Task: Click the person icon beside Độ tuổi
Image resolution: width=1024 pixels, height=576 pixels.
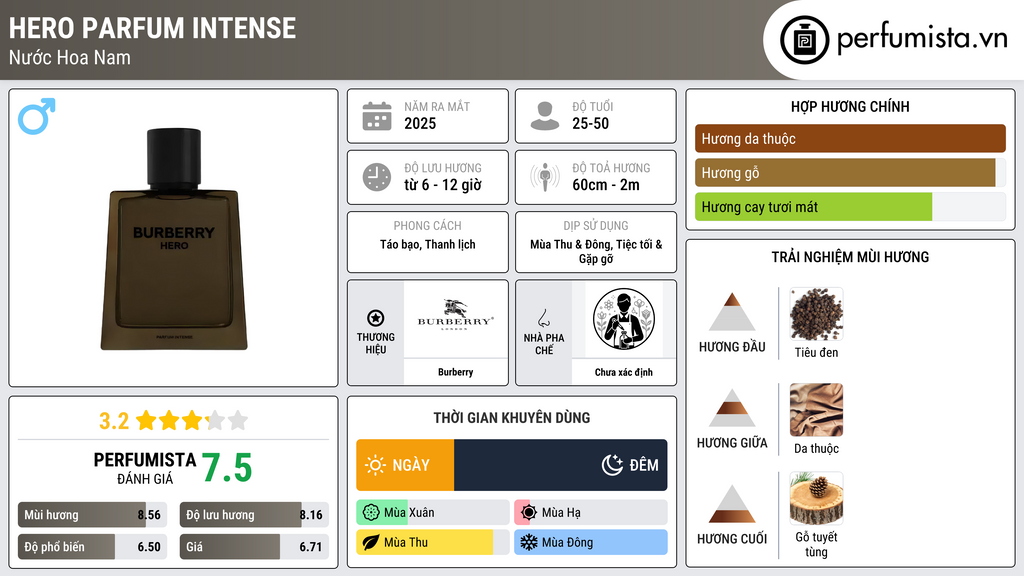Action: (545, 116)
